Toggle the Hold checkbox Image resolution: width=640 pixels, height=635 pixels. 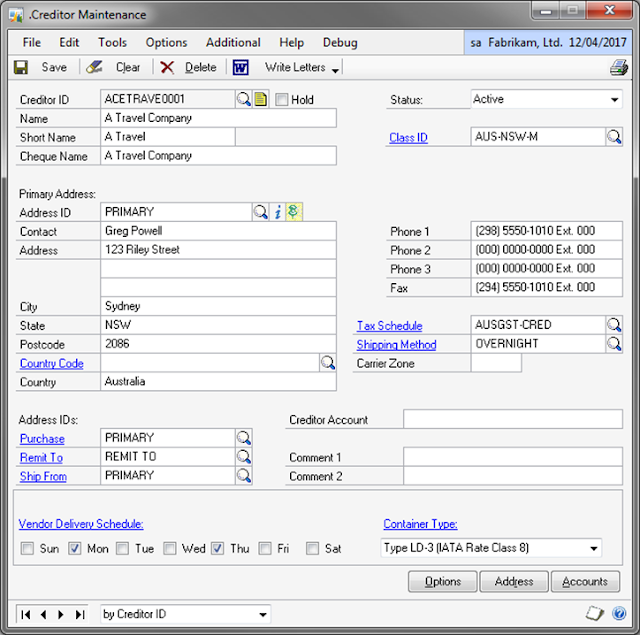(x=282, y=100)
